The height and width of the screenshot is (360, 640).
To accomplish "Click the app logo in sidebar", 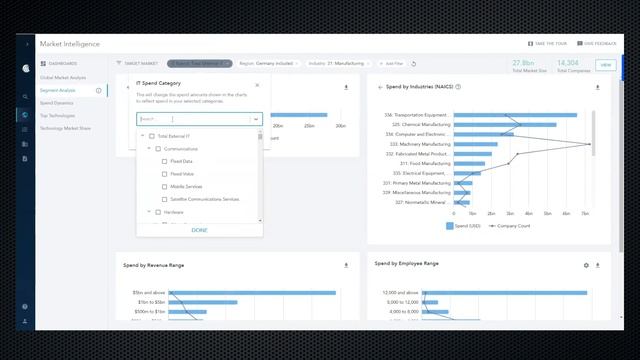I will click(x=26, y=68).
